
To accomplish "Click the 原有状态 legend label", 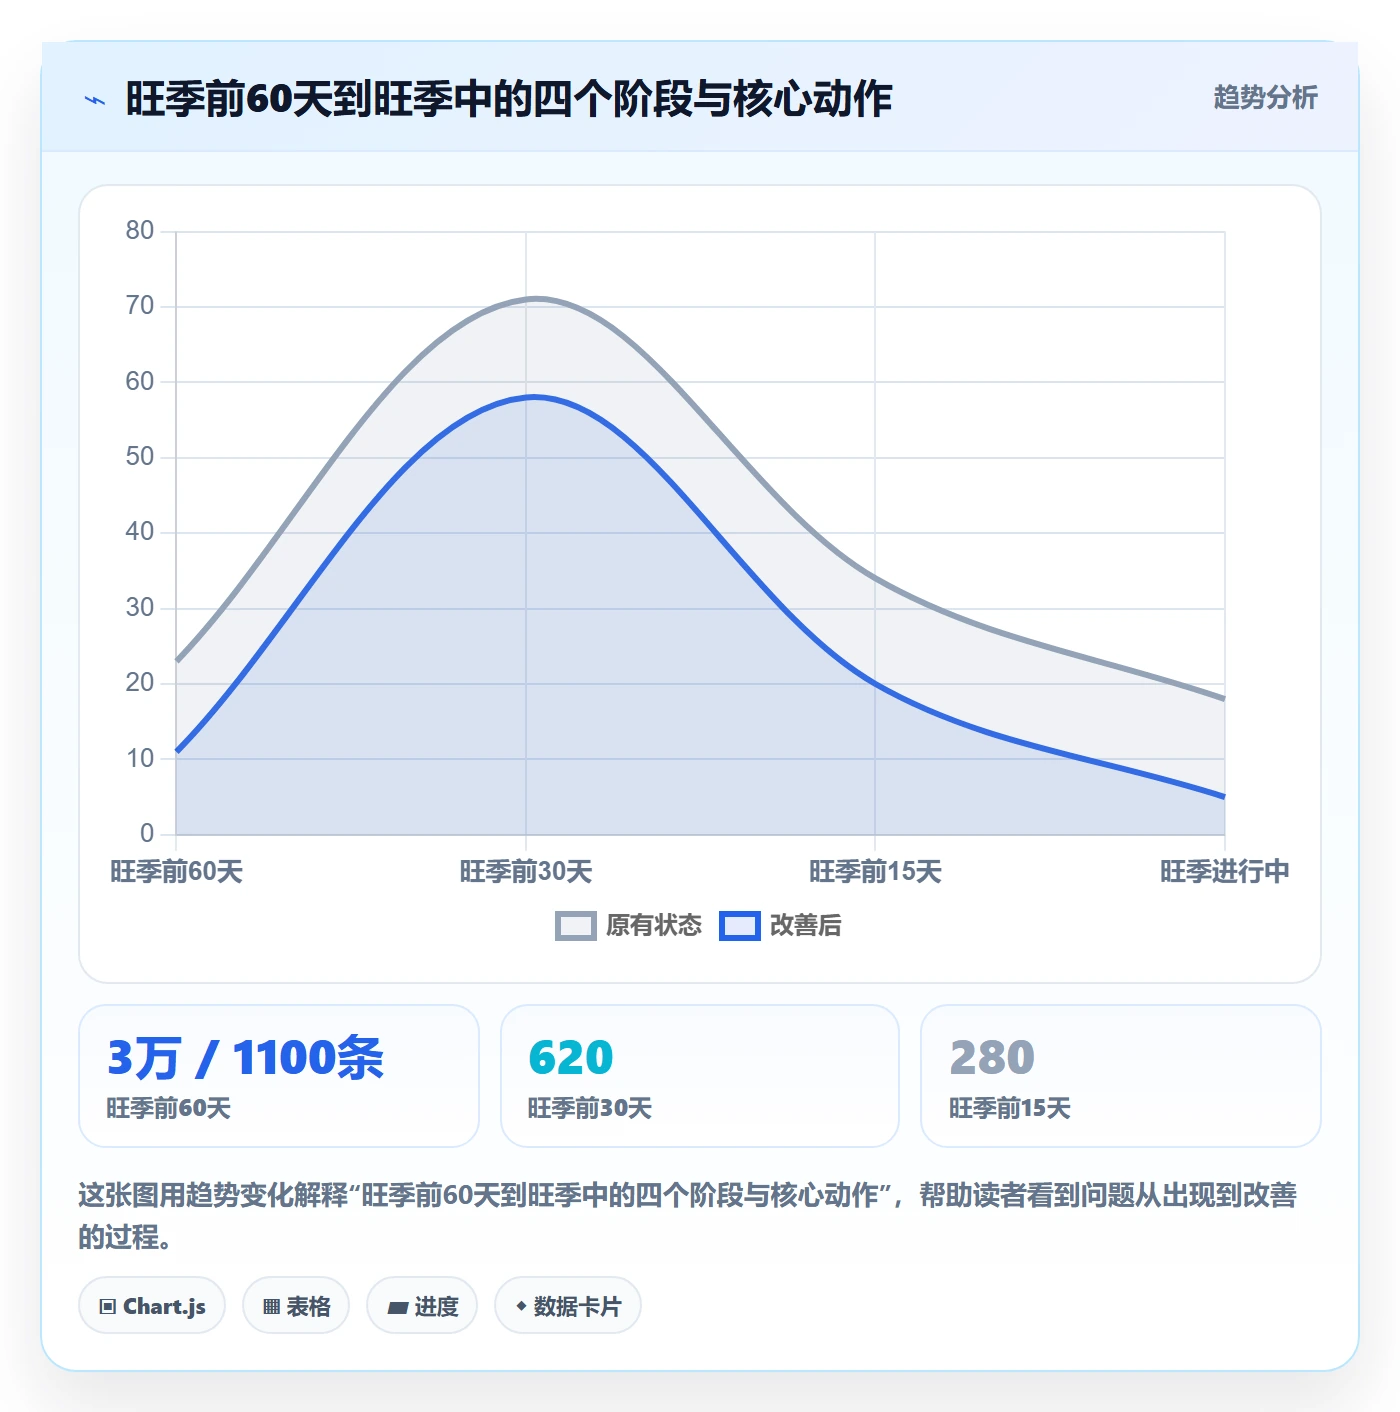I will point(654,926).
